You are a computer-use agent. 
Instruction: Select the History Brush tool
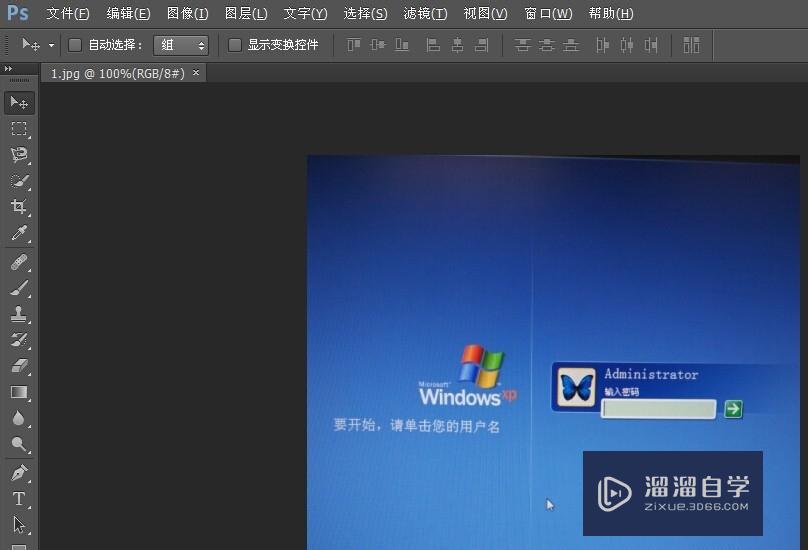tap(19, 340)
